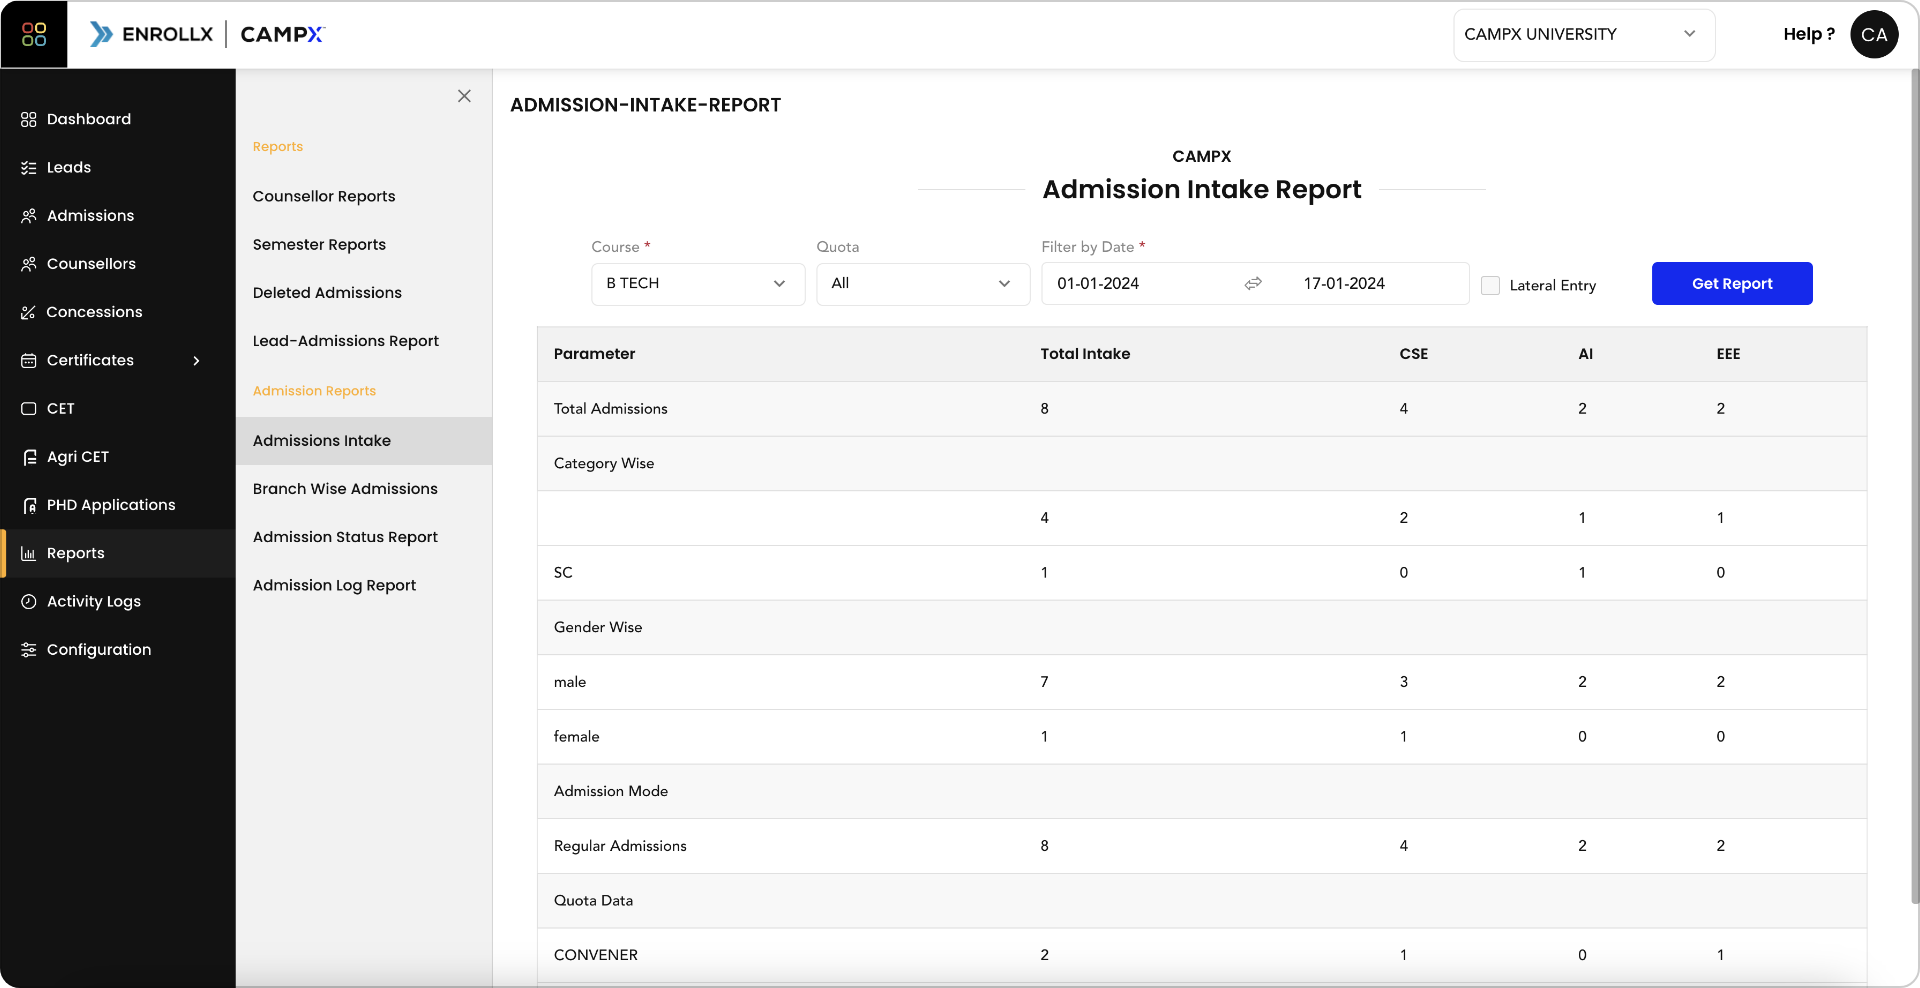The height and width of the screenshot is (988, 1920).
Task: Click the date range swap arrows icon
Action: click(1253, 283)
